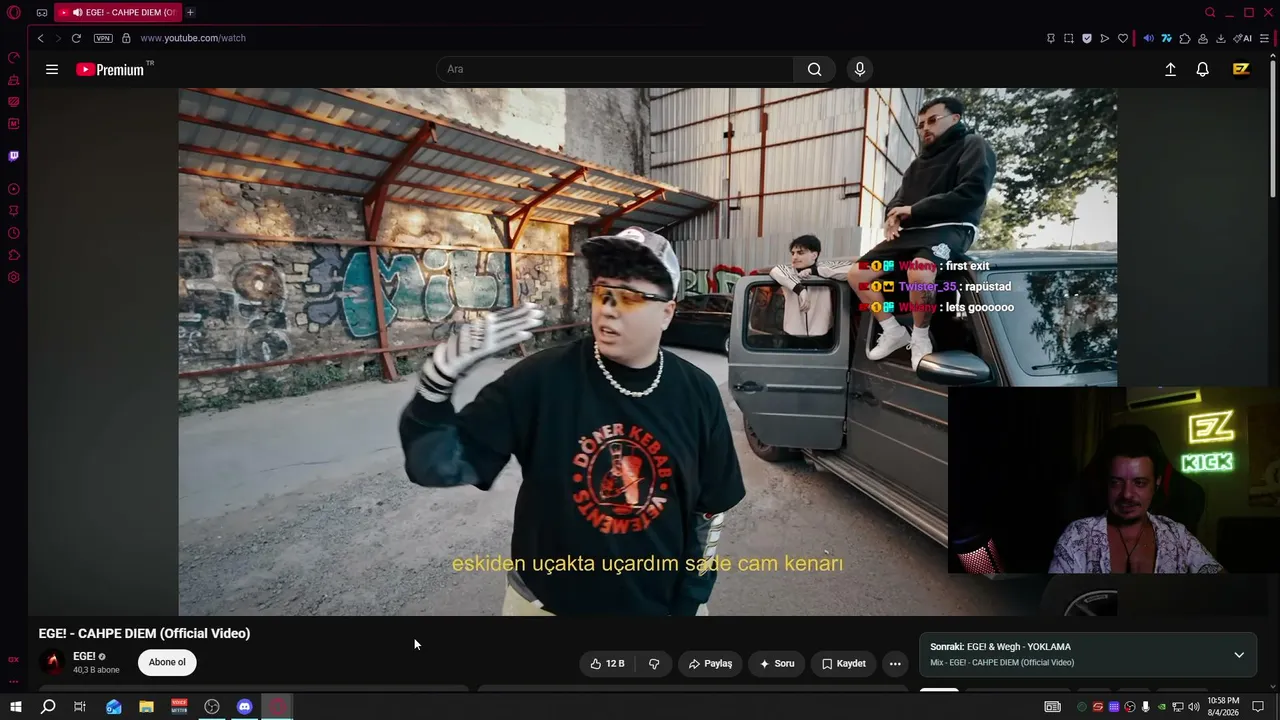The height and width of the screenshot is (720, 1280).
Task: Open the taskbar clock showing 10:58 PM
Action: [x=1223, y=707]
